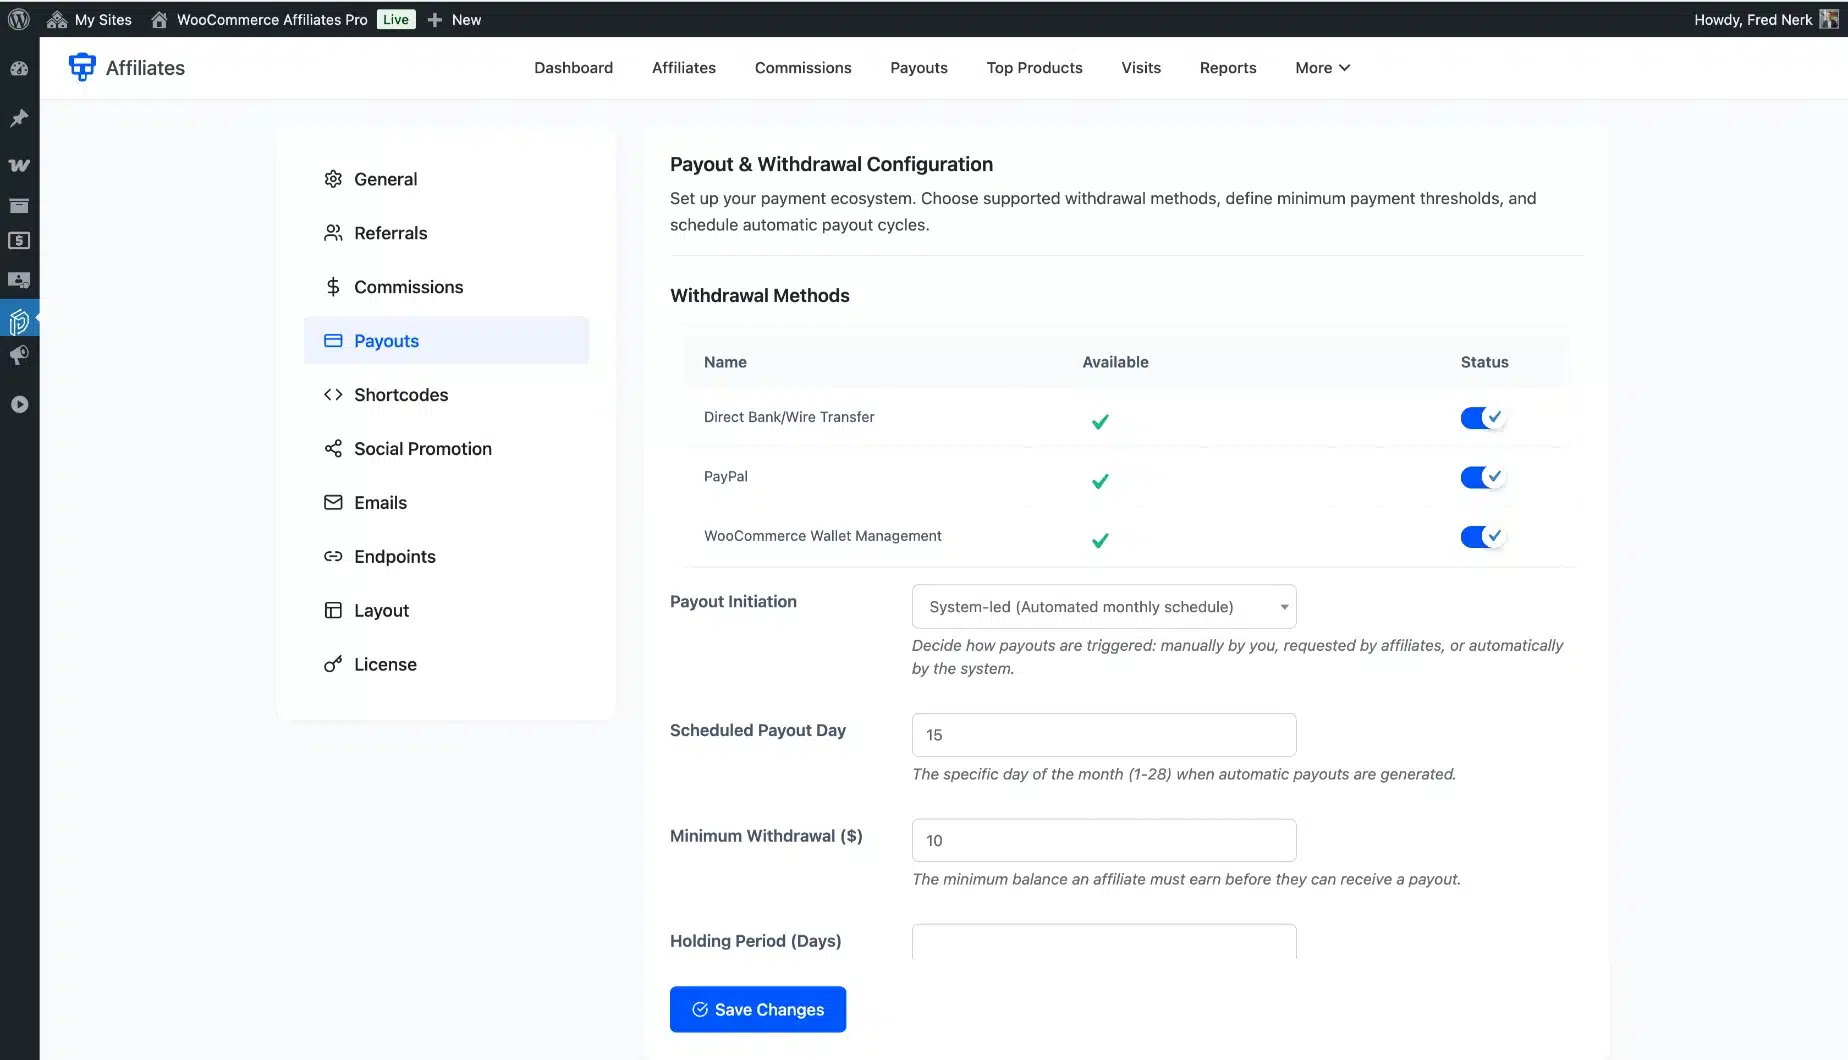Open the Payout Initiation dropdown
The width and height of the screenshot is (1848, 1060).
(x=1103, y=607)
